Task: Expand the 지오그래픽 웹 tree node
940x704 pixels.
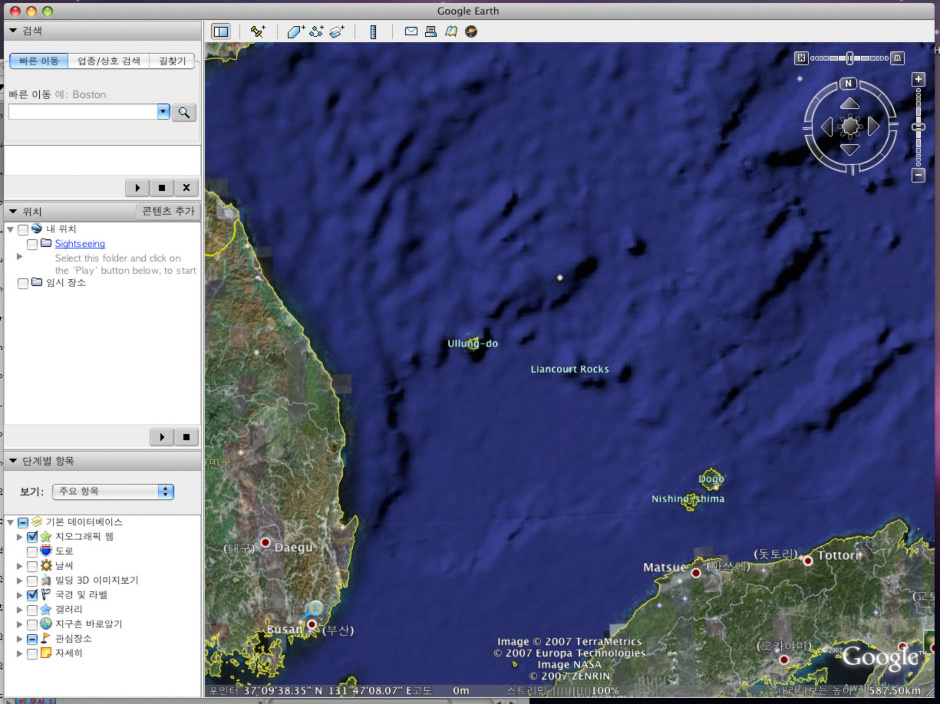Action: coord(20,537)
